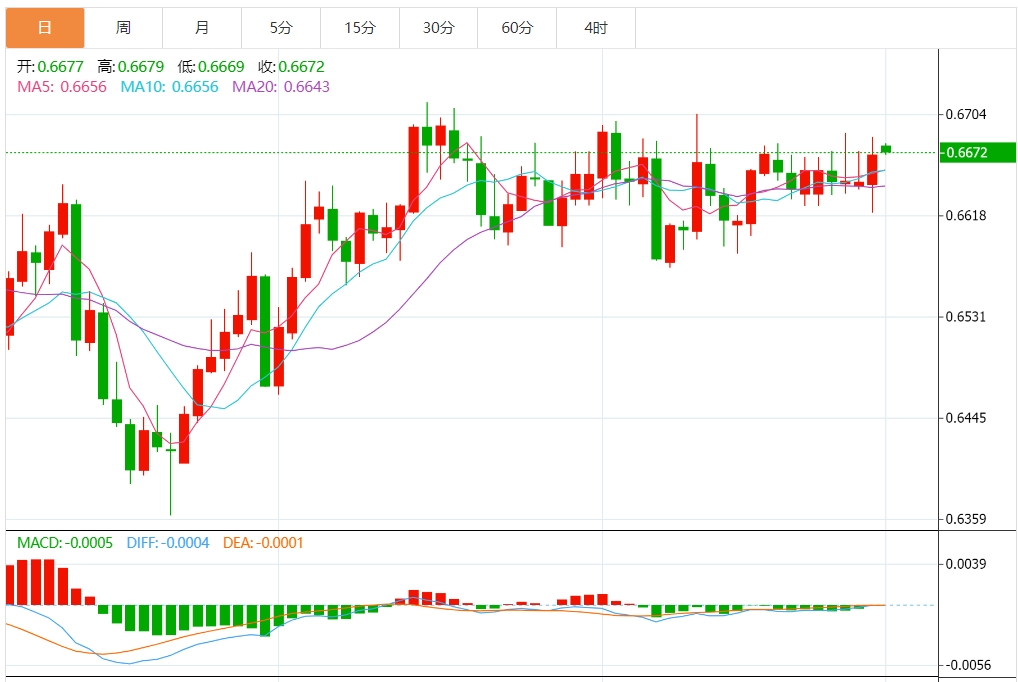Viewport: 1018px width, 682px height.
Task: Click the MA10: 0.6656 indicator label
Action: (169, 87)
